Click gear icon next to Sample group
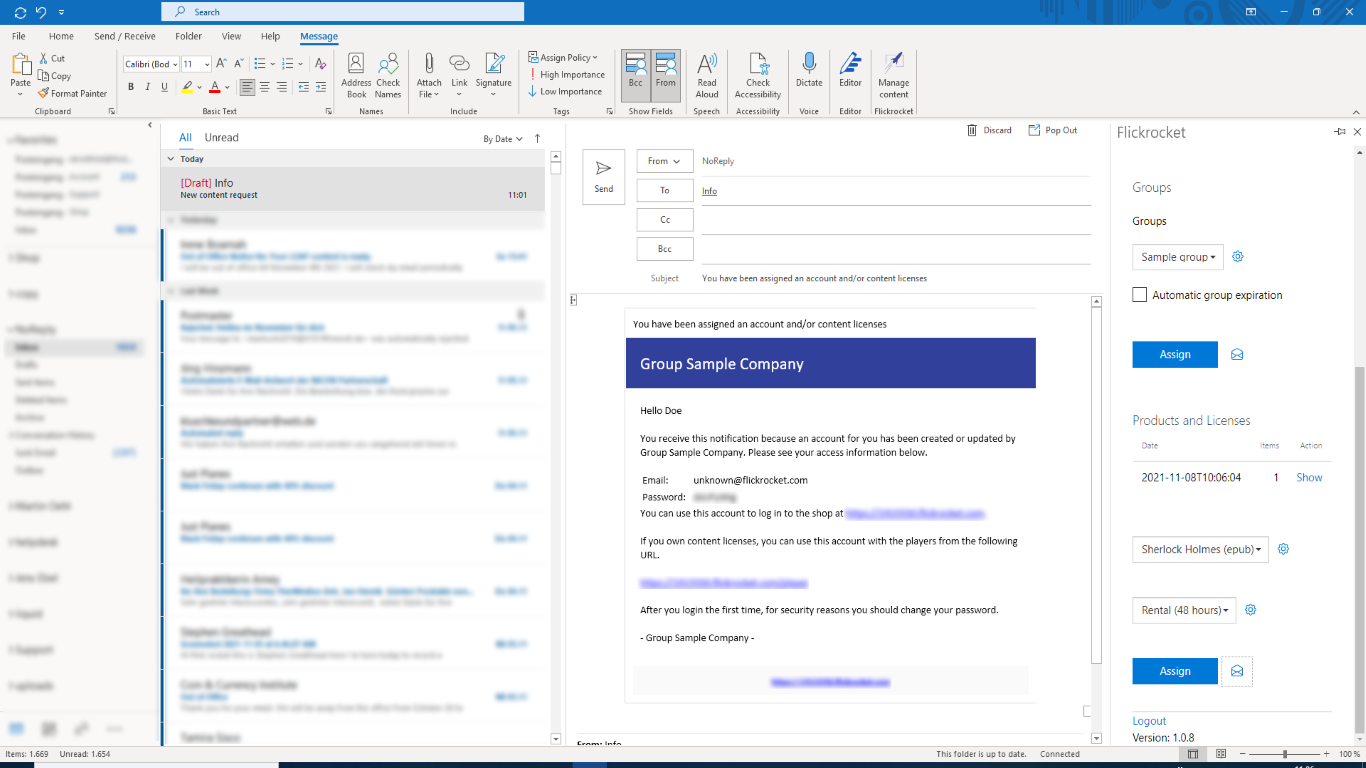The width and height of the screenshot is (1366, 768). [x=1237, y=257]
